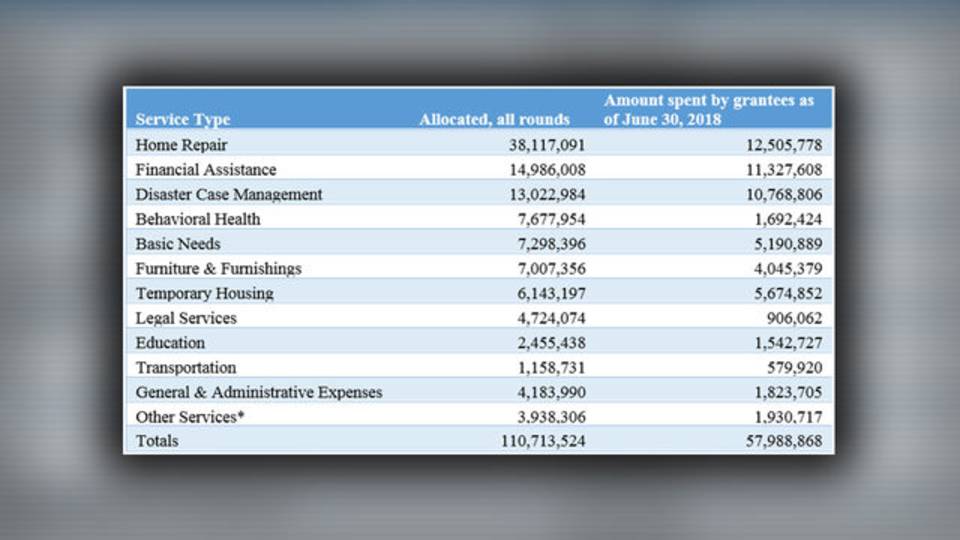Screen dimensions: 960x540
Task: Click the allocated value 2,455,438
Action: (x=551, y=343)
